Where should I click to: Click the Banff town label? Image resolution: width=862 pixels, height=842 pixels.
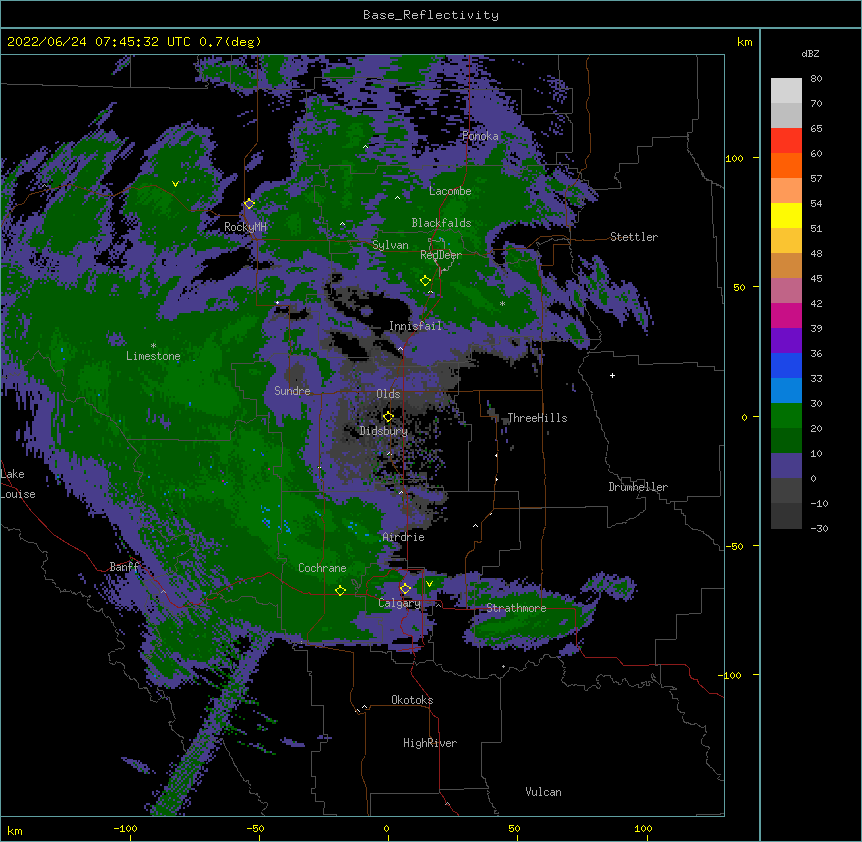pos(124,567)
